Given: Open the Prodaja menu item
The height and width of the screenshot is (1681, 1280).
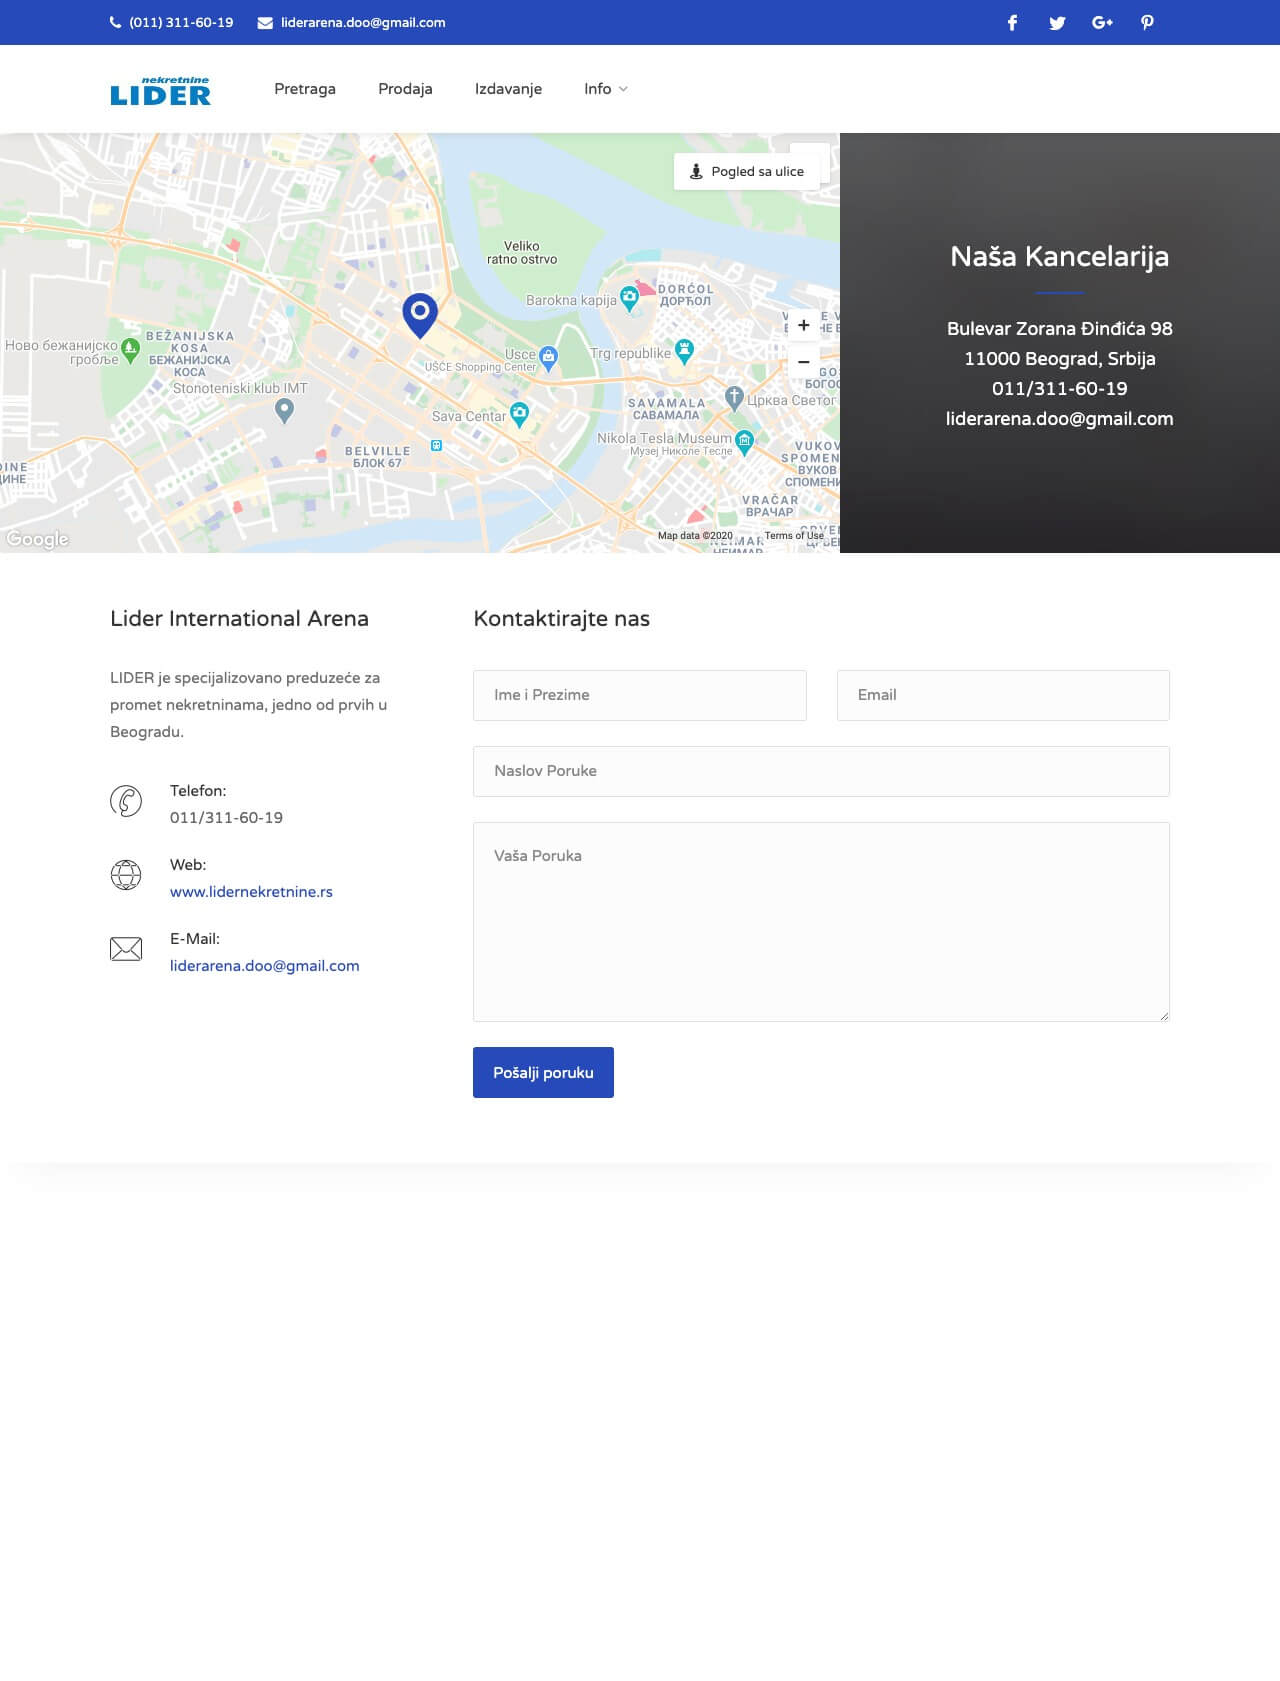Looking at the screenshot, I should click(405, 89).
